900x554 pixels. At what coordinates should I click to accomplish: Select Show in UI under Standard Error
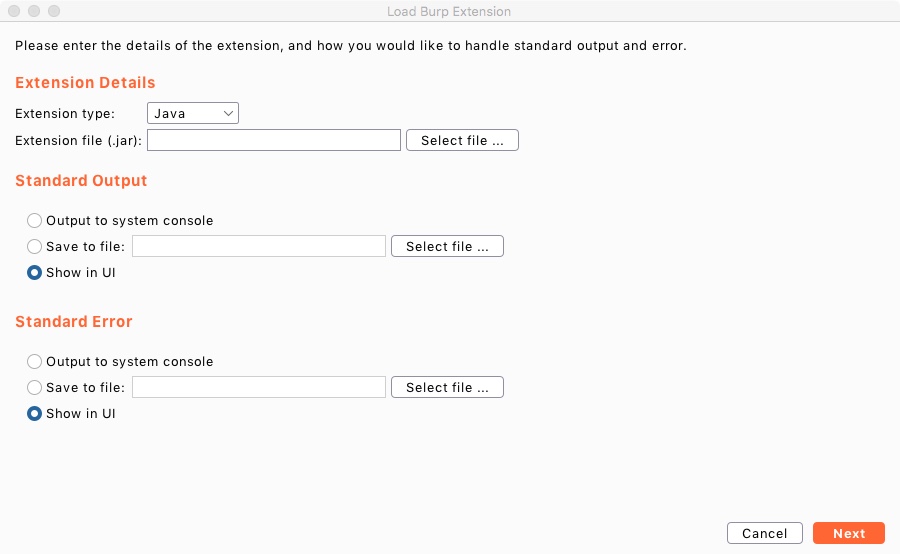tap(34, 414)
